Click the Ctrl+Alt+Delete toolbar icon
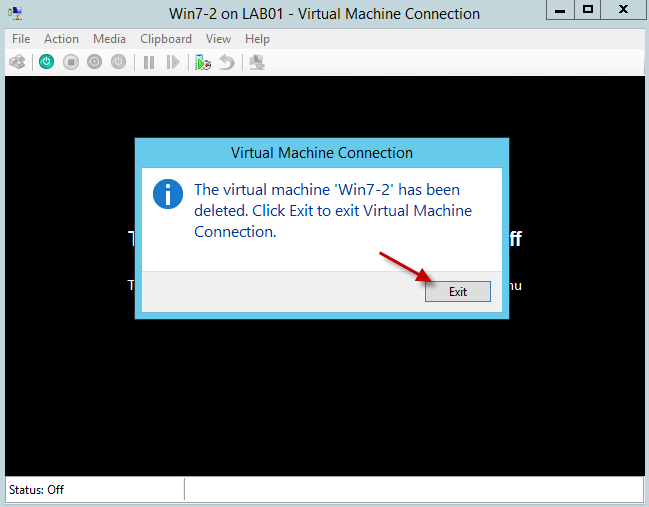Image resolution: width=649 pixels, height=507 pixels. pos(17,62)
